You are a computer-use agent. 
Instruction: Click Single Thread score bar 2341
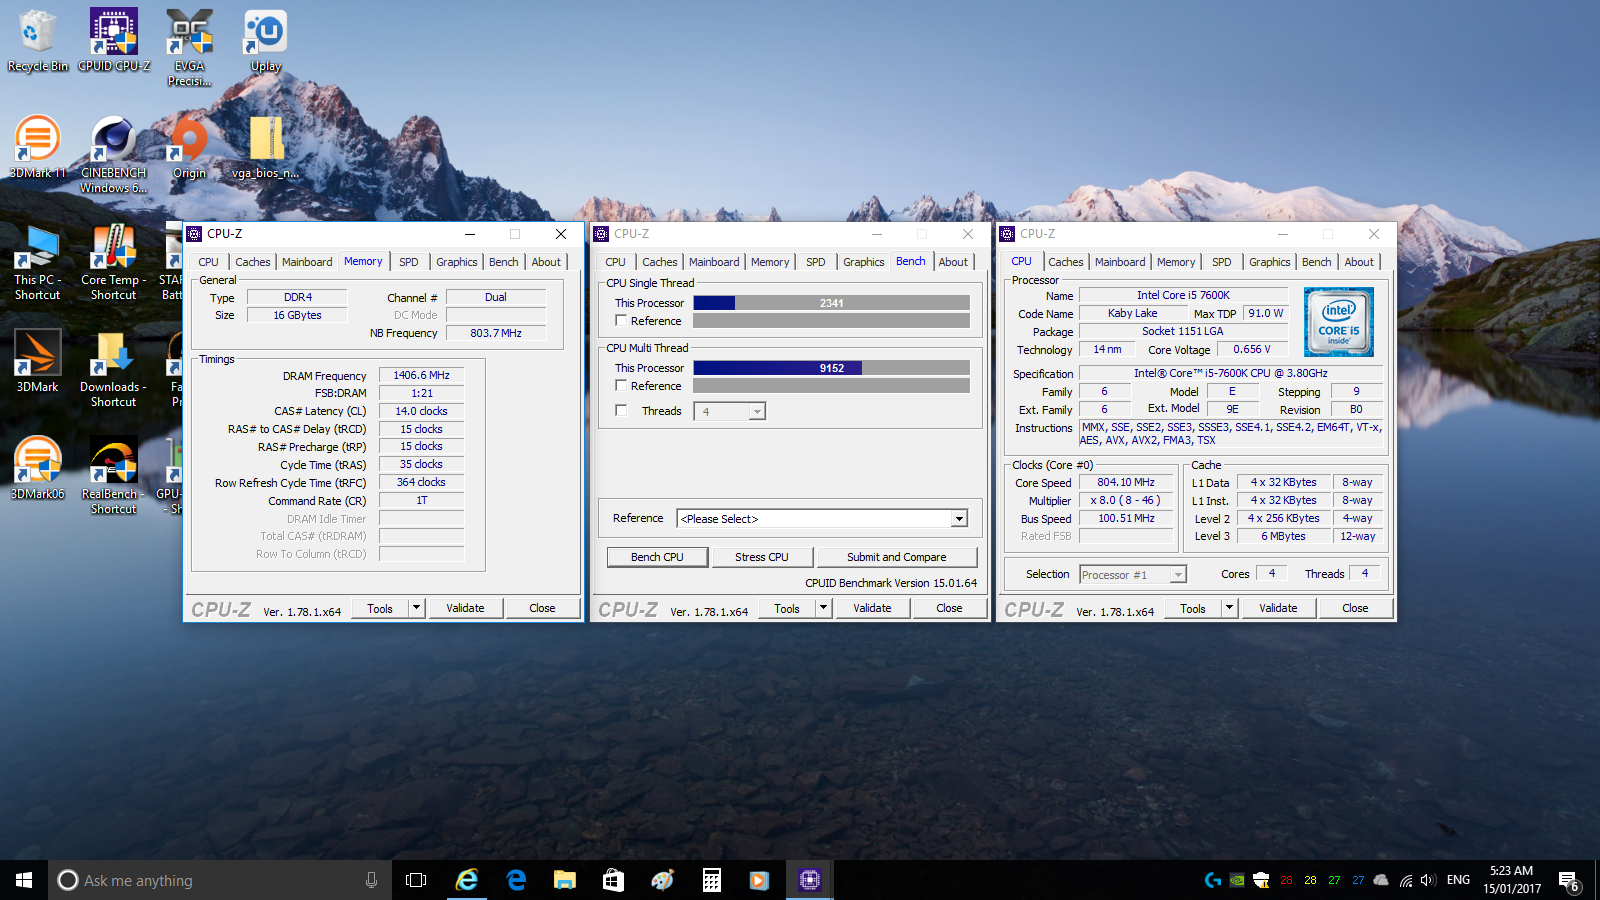pyautogui.click(x=831, y=303)
